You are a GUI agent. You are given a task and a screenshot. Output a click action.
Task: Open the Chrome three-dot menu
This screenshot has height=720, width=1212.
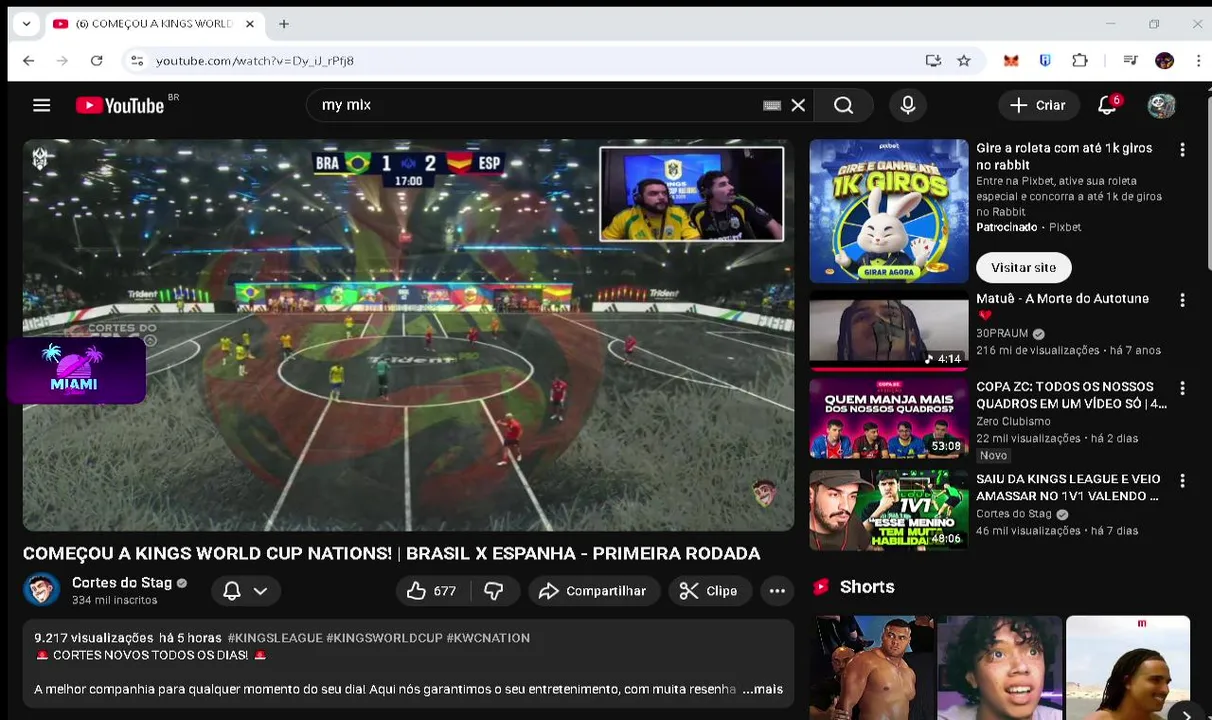pos(1198,61)
